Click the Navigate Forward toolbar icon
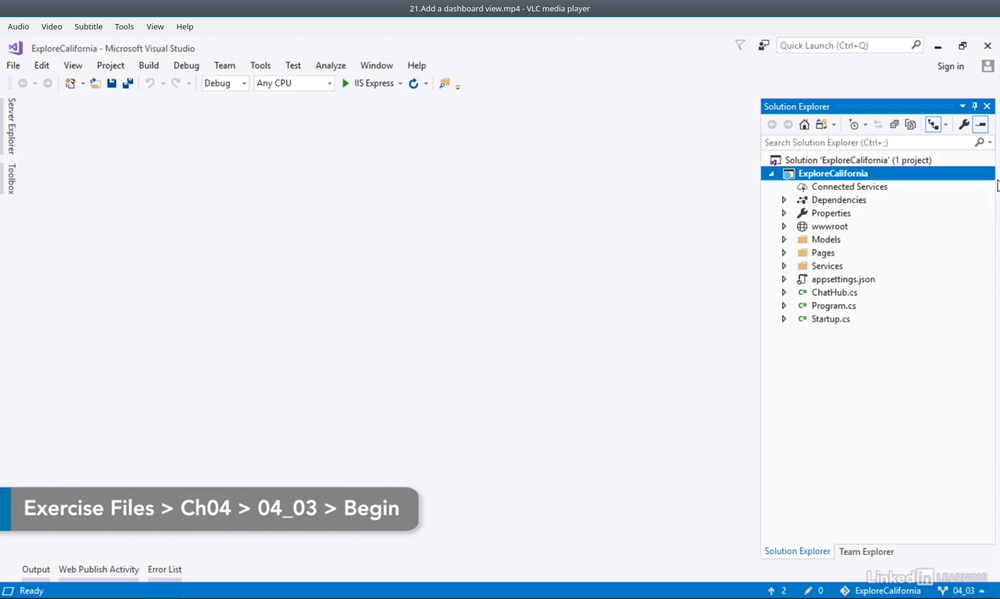The height and width of the screenshot is (599, 1000). (47, 84)
